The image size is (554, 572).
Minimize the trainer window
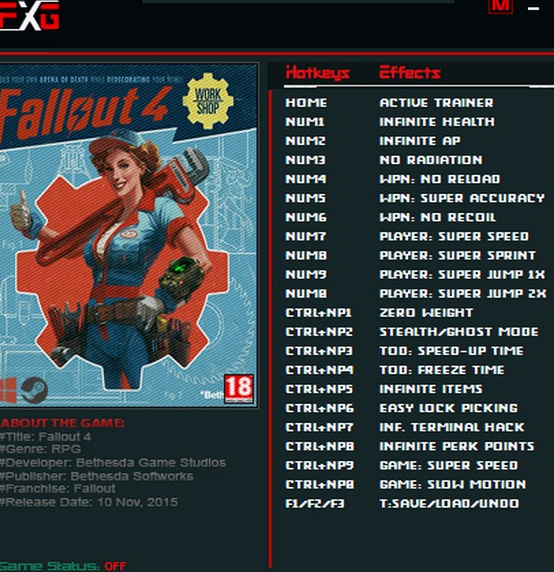click(x=534, y=8)
